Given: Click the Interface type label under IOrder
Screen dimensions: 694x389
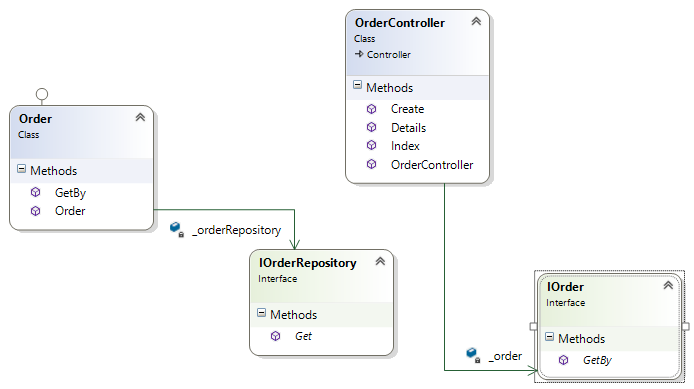Looking at the screenshot, I should (566, 303).
